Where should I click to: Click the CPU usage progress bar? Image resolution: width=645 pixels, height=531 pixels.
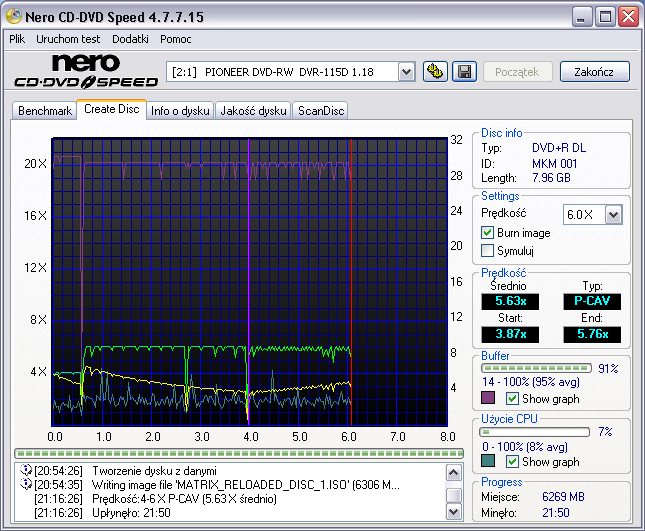pos(534,432)
